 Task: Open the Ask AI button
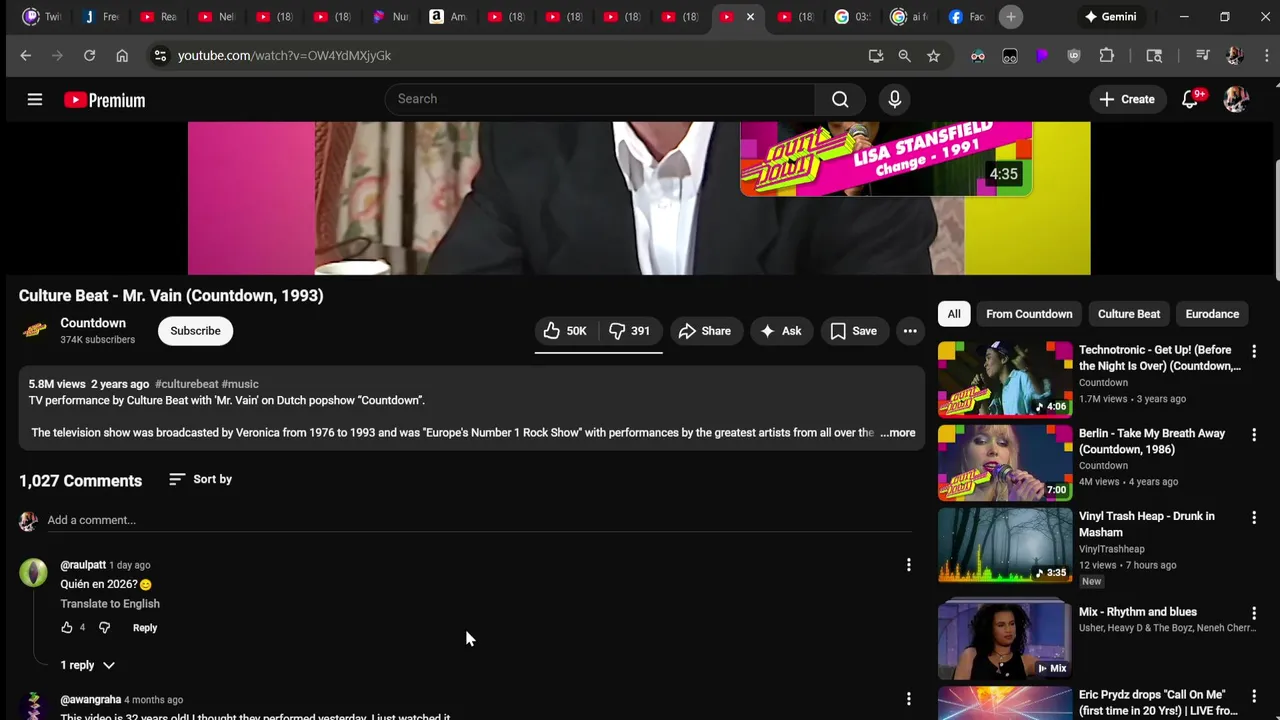pyautogui.click(x=781, y=331)
